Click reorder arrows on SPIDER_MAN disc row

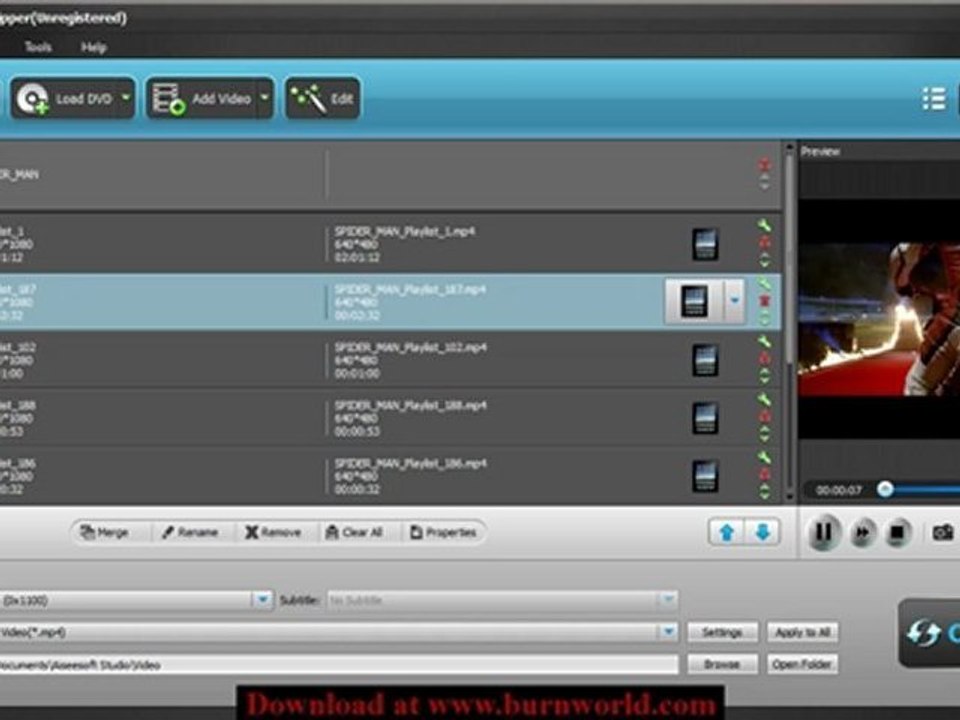click(x=764, y=182)
